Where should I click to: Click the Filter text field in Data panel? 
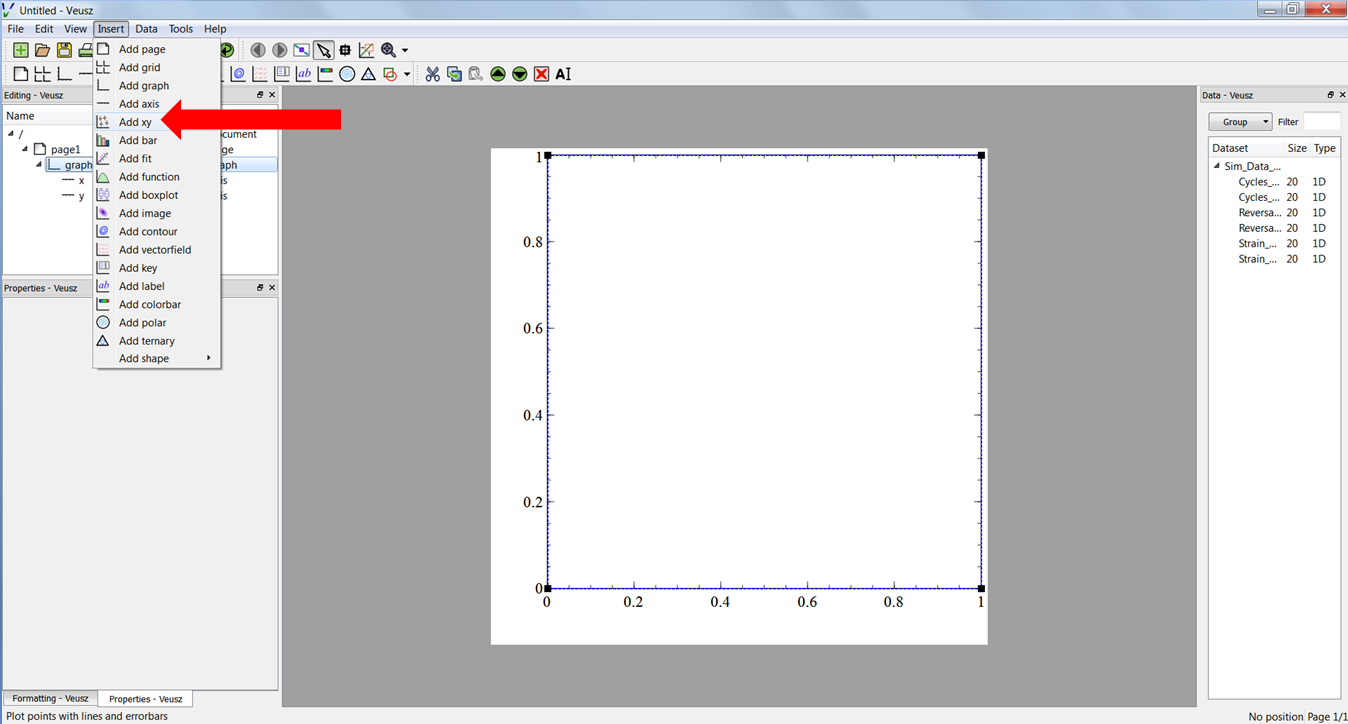[x=1321, y=122]
